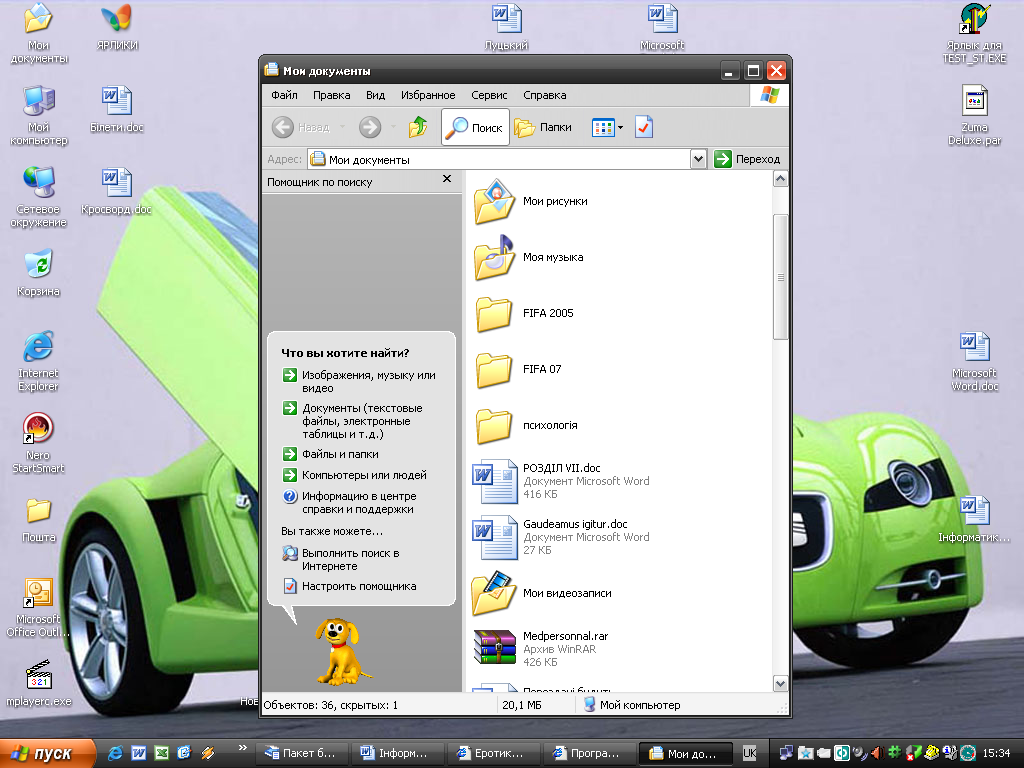
Task: Select the Сетевое окружение desktop icon
Action: coord(39,196)
